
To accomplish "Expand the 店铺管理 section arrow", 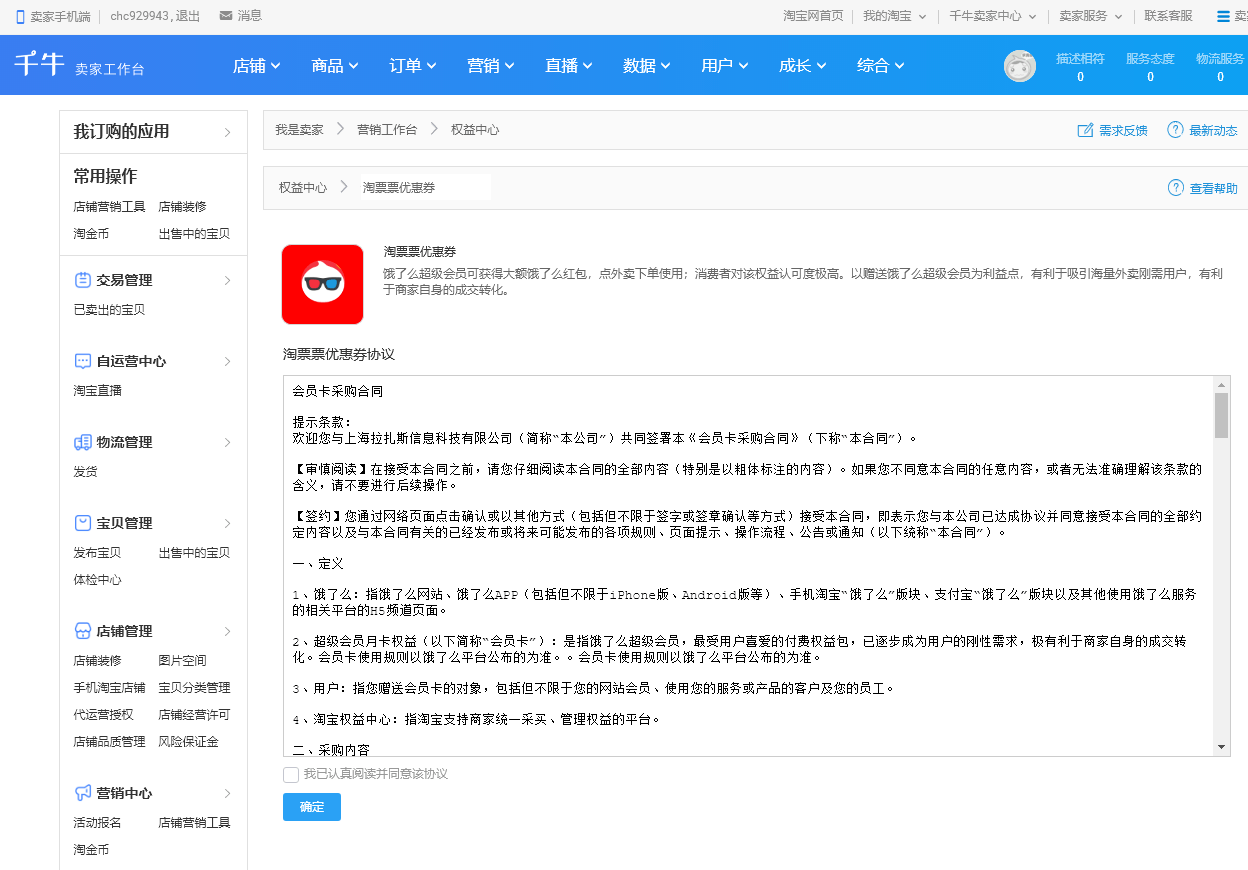I will [227, 631].
